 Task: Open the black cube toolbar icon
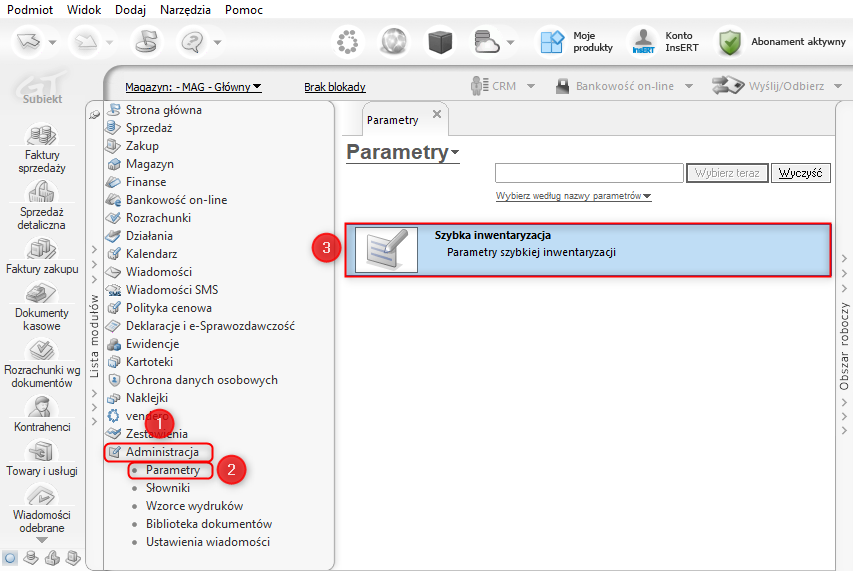coord(440,42)
